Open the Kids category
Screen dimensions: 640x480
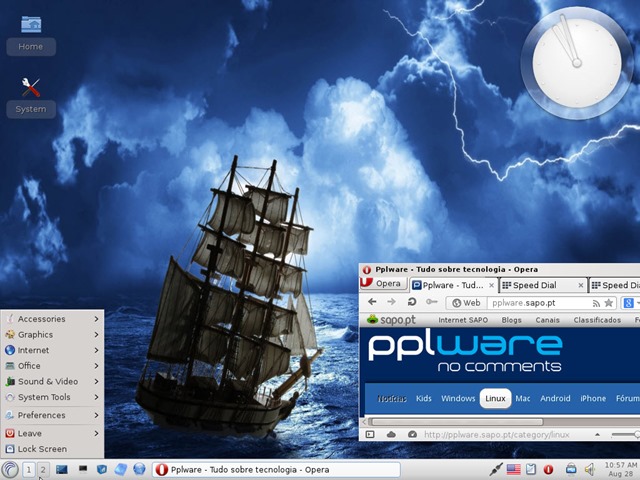(424, 399)
